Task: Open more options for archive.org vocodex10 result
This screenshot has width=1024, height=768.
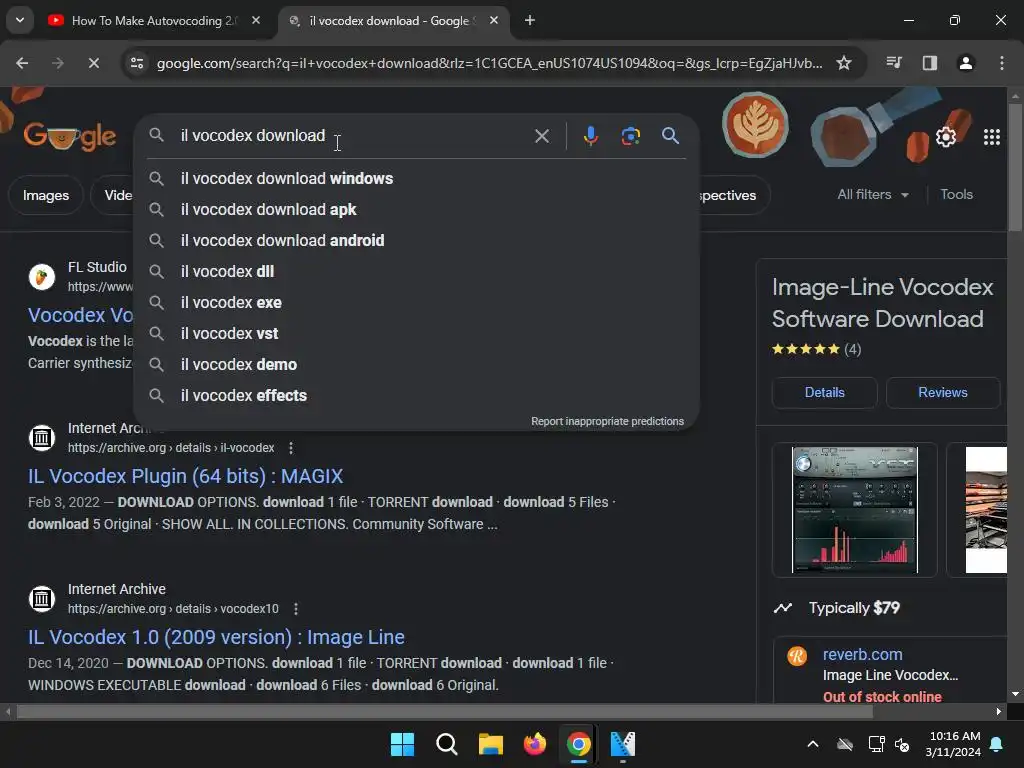Action: pyautogui.click(x=296, y=609)
